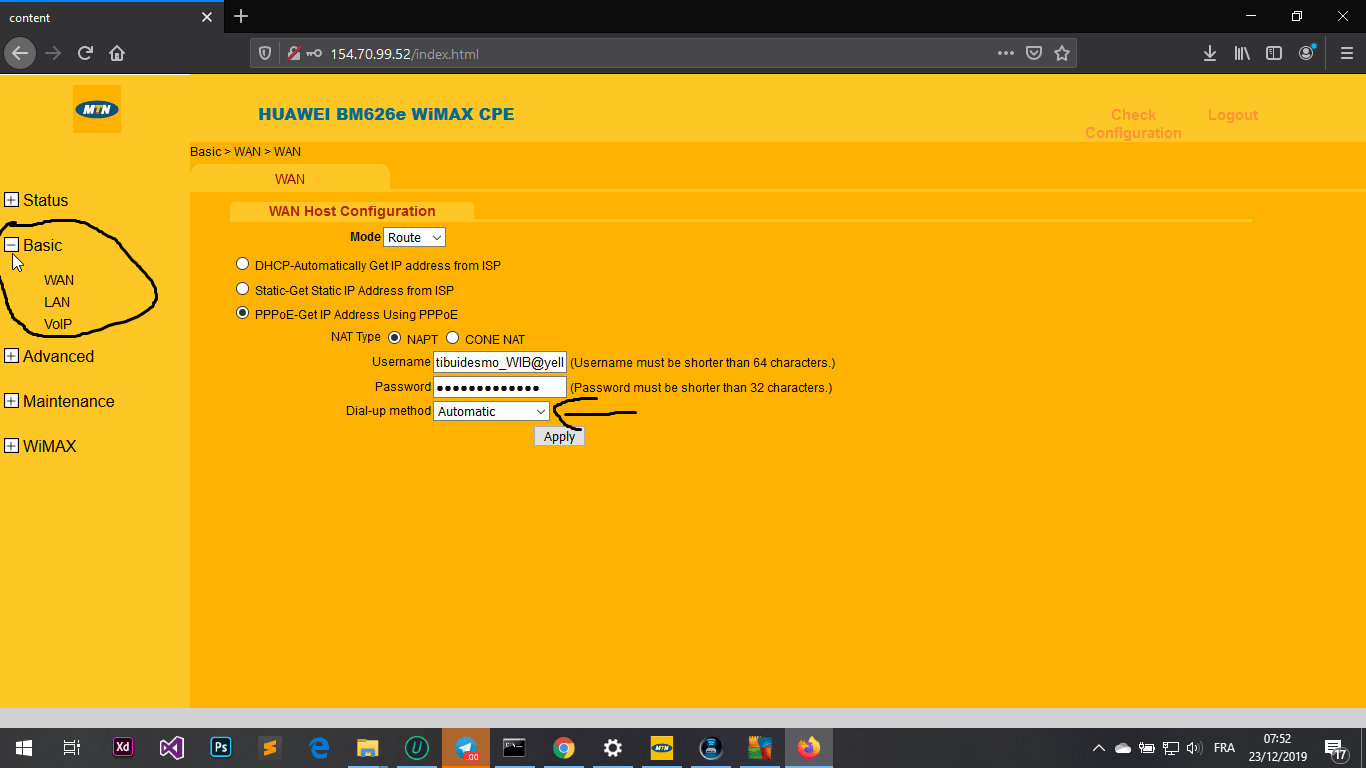Open the Windows Start menu
Screen dimensions: 1366x768
tap(24, 747)
